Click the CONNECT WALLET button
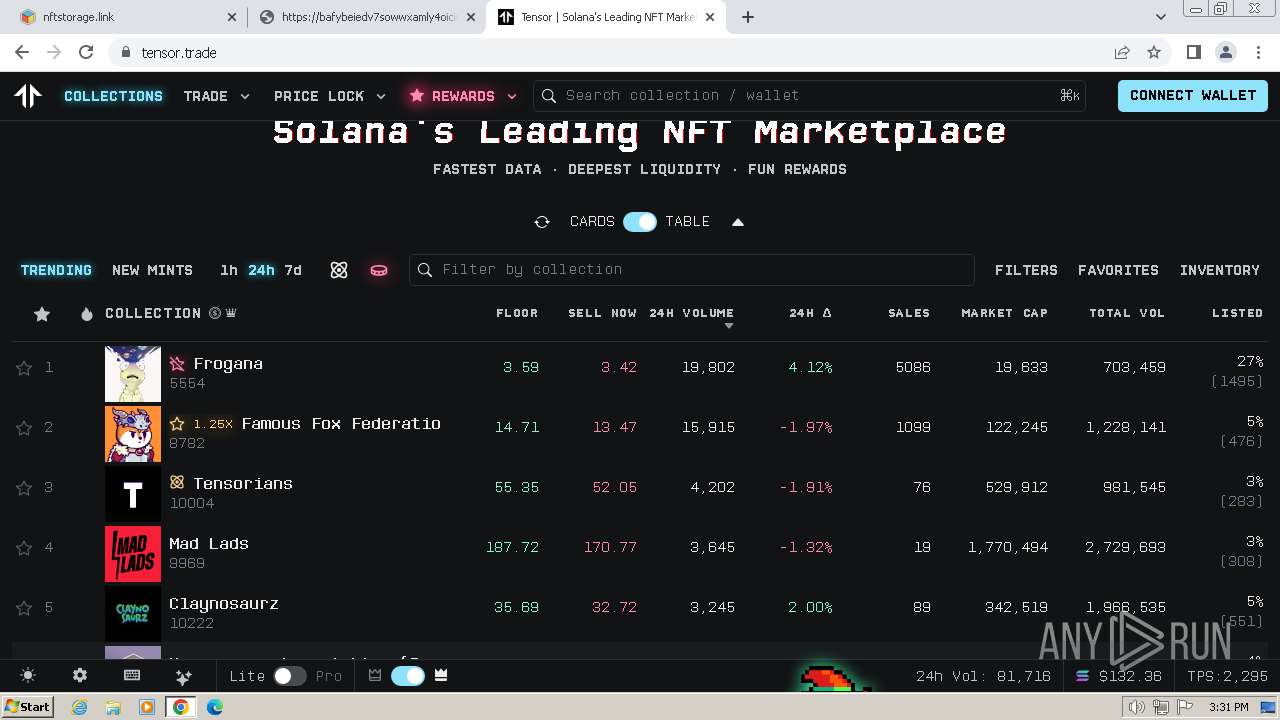Viewport: 1280px width, 720px height. [1193, 96]
